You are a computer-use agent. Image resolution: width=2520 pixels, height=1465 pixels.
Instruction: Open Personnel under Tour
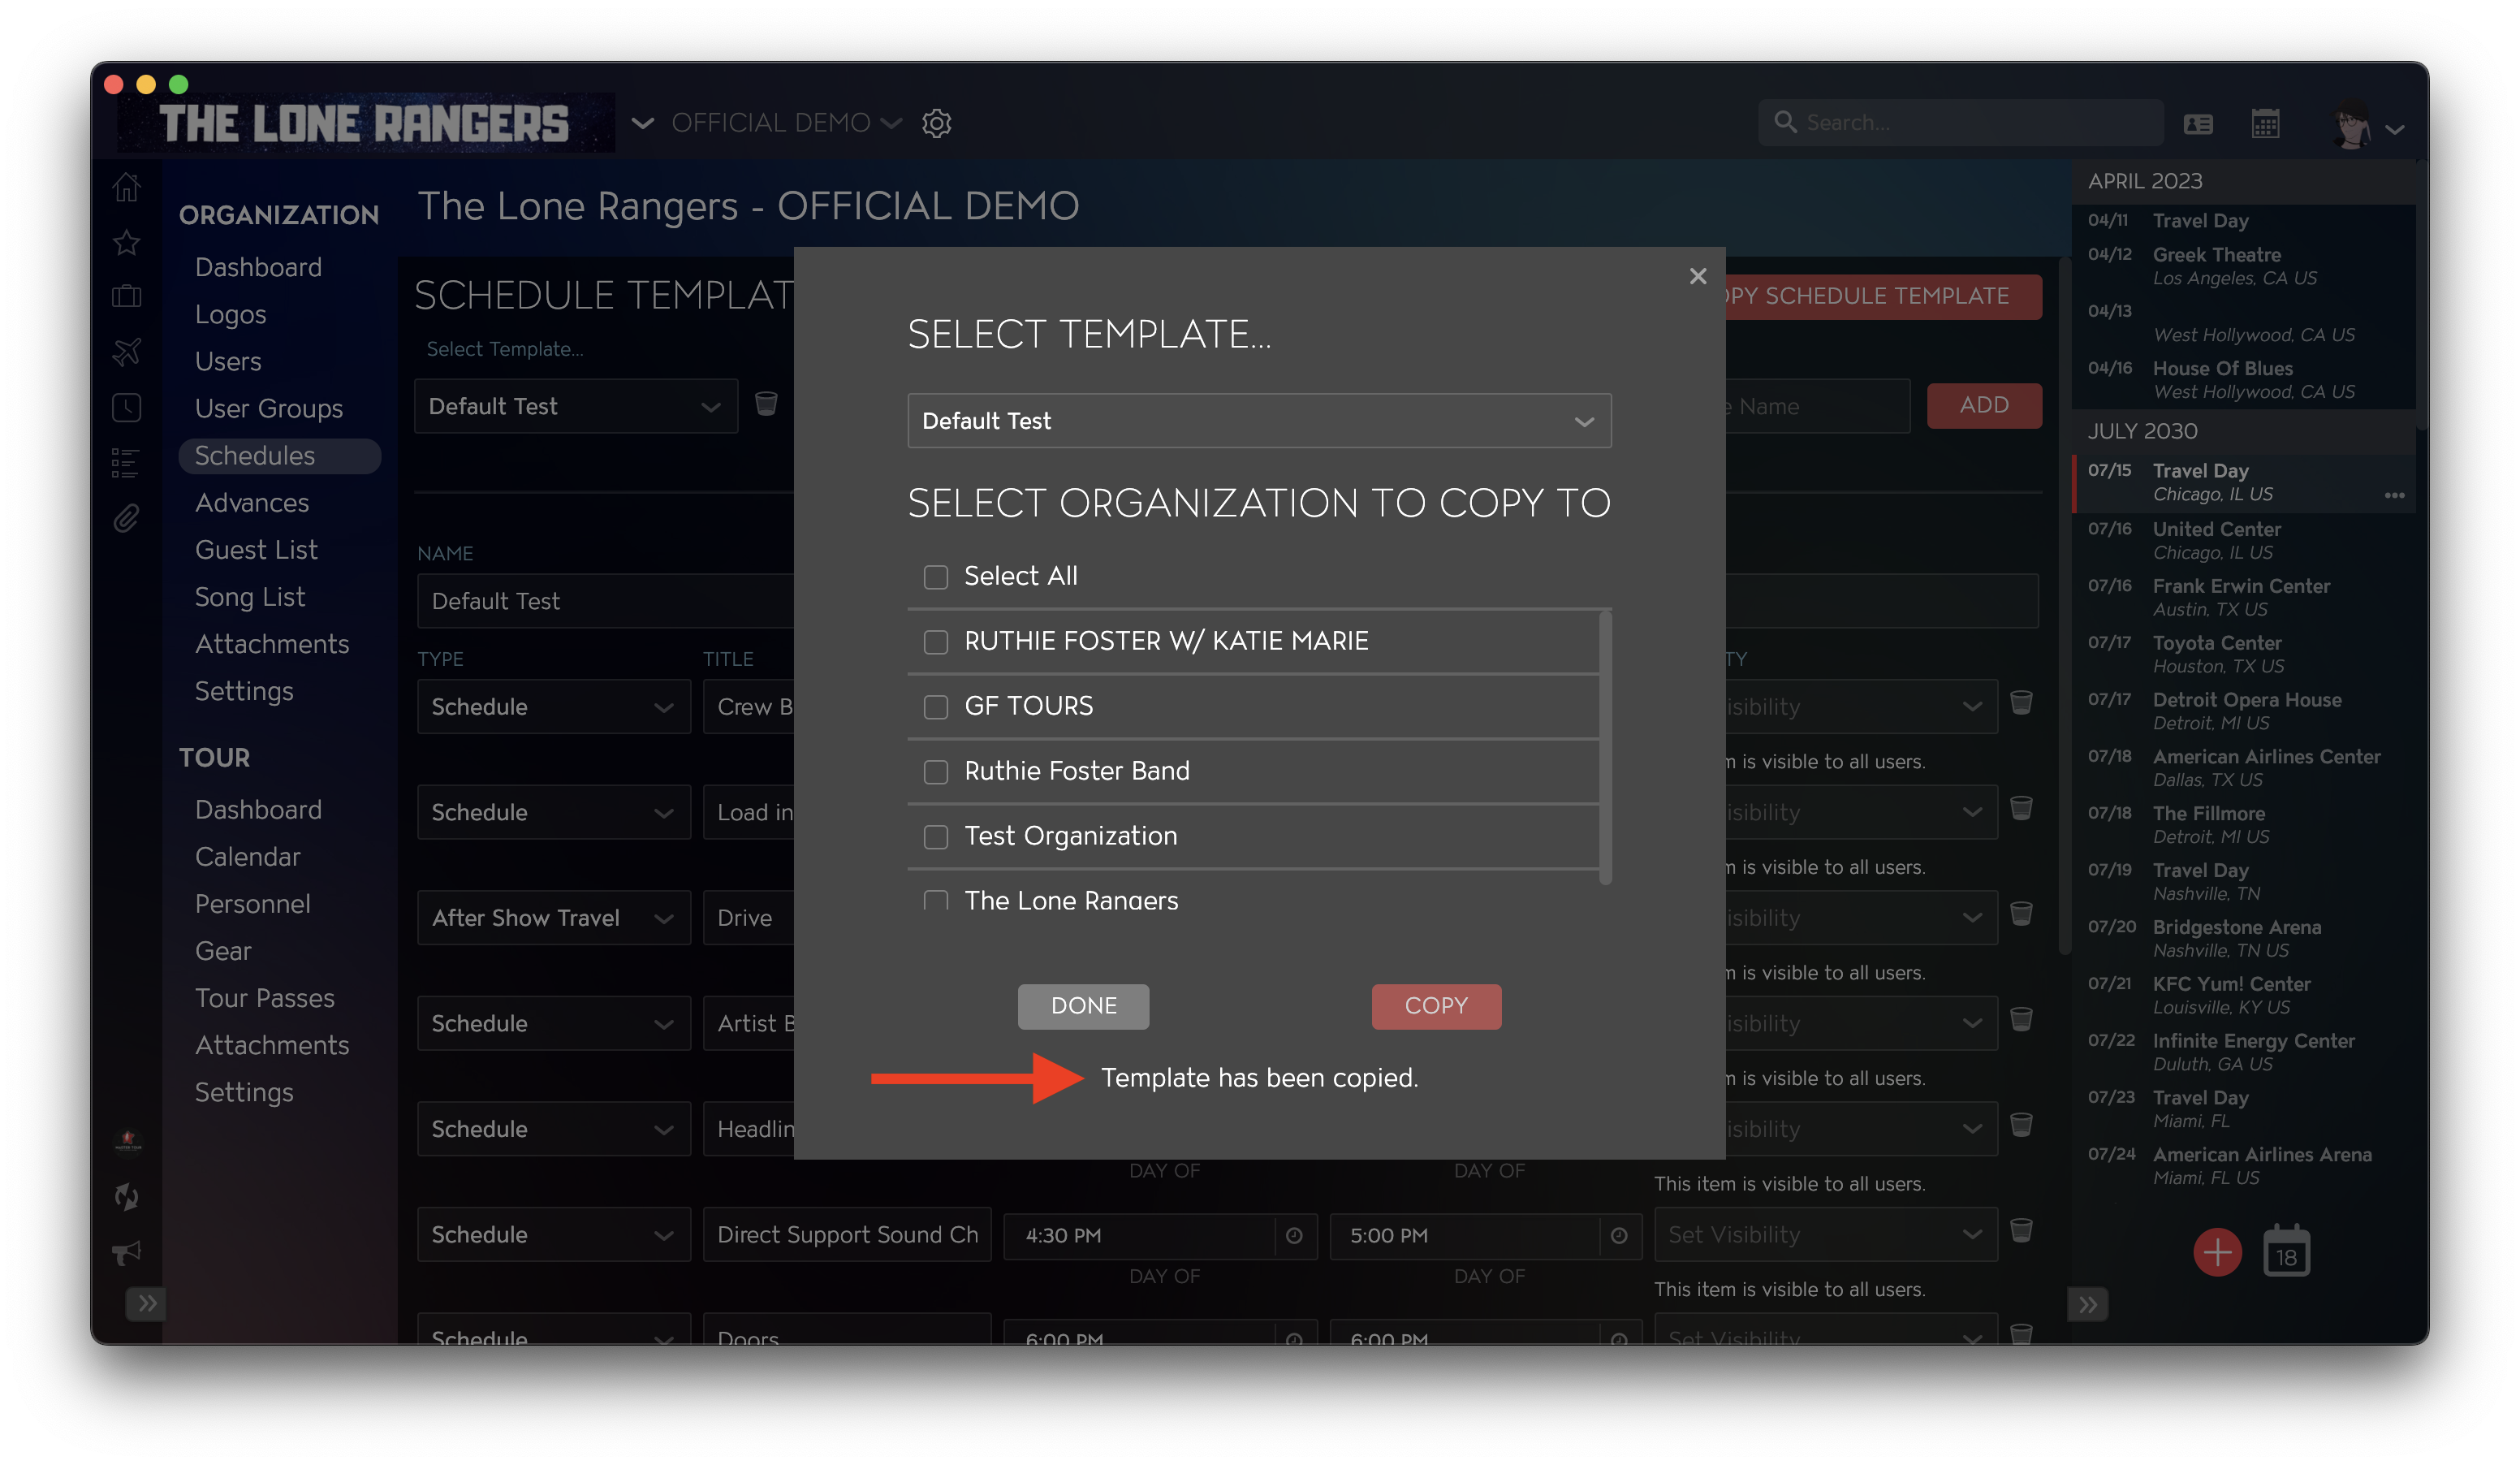[x=252, y=904]
